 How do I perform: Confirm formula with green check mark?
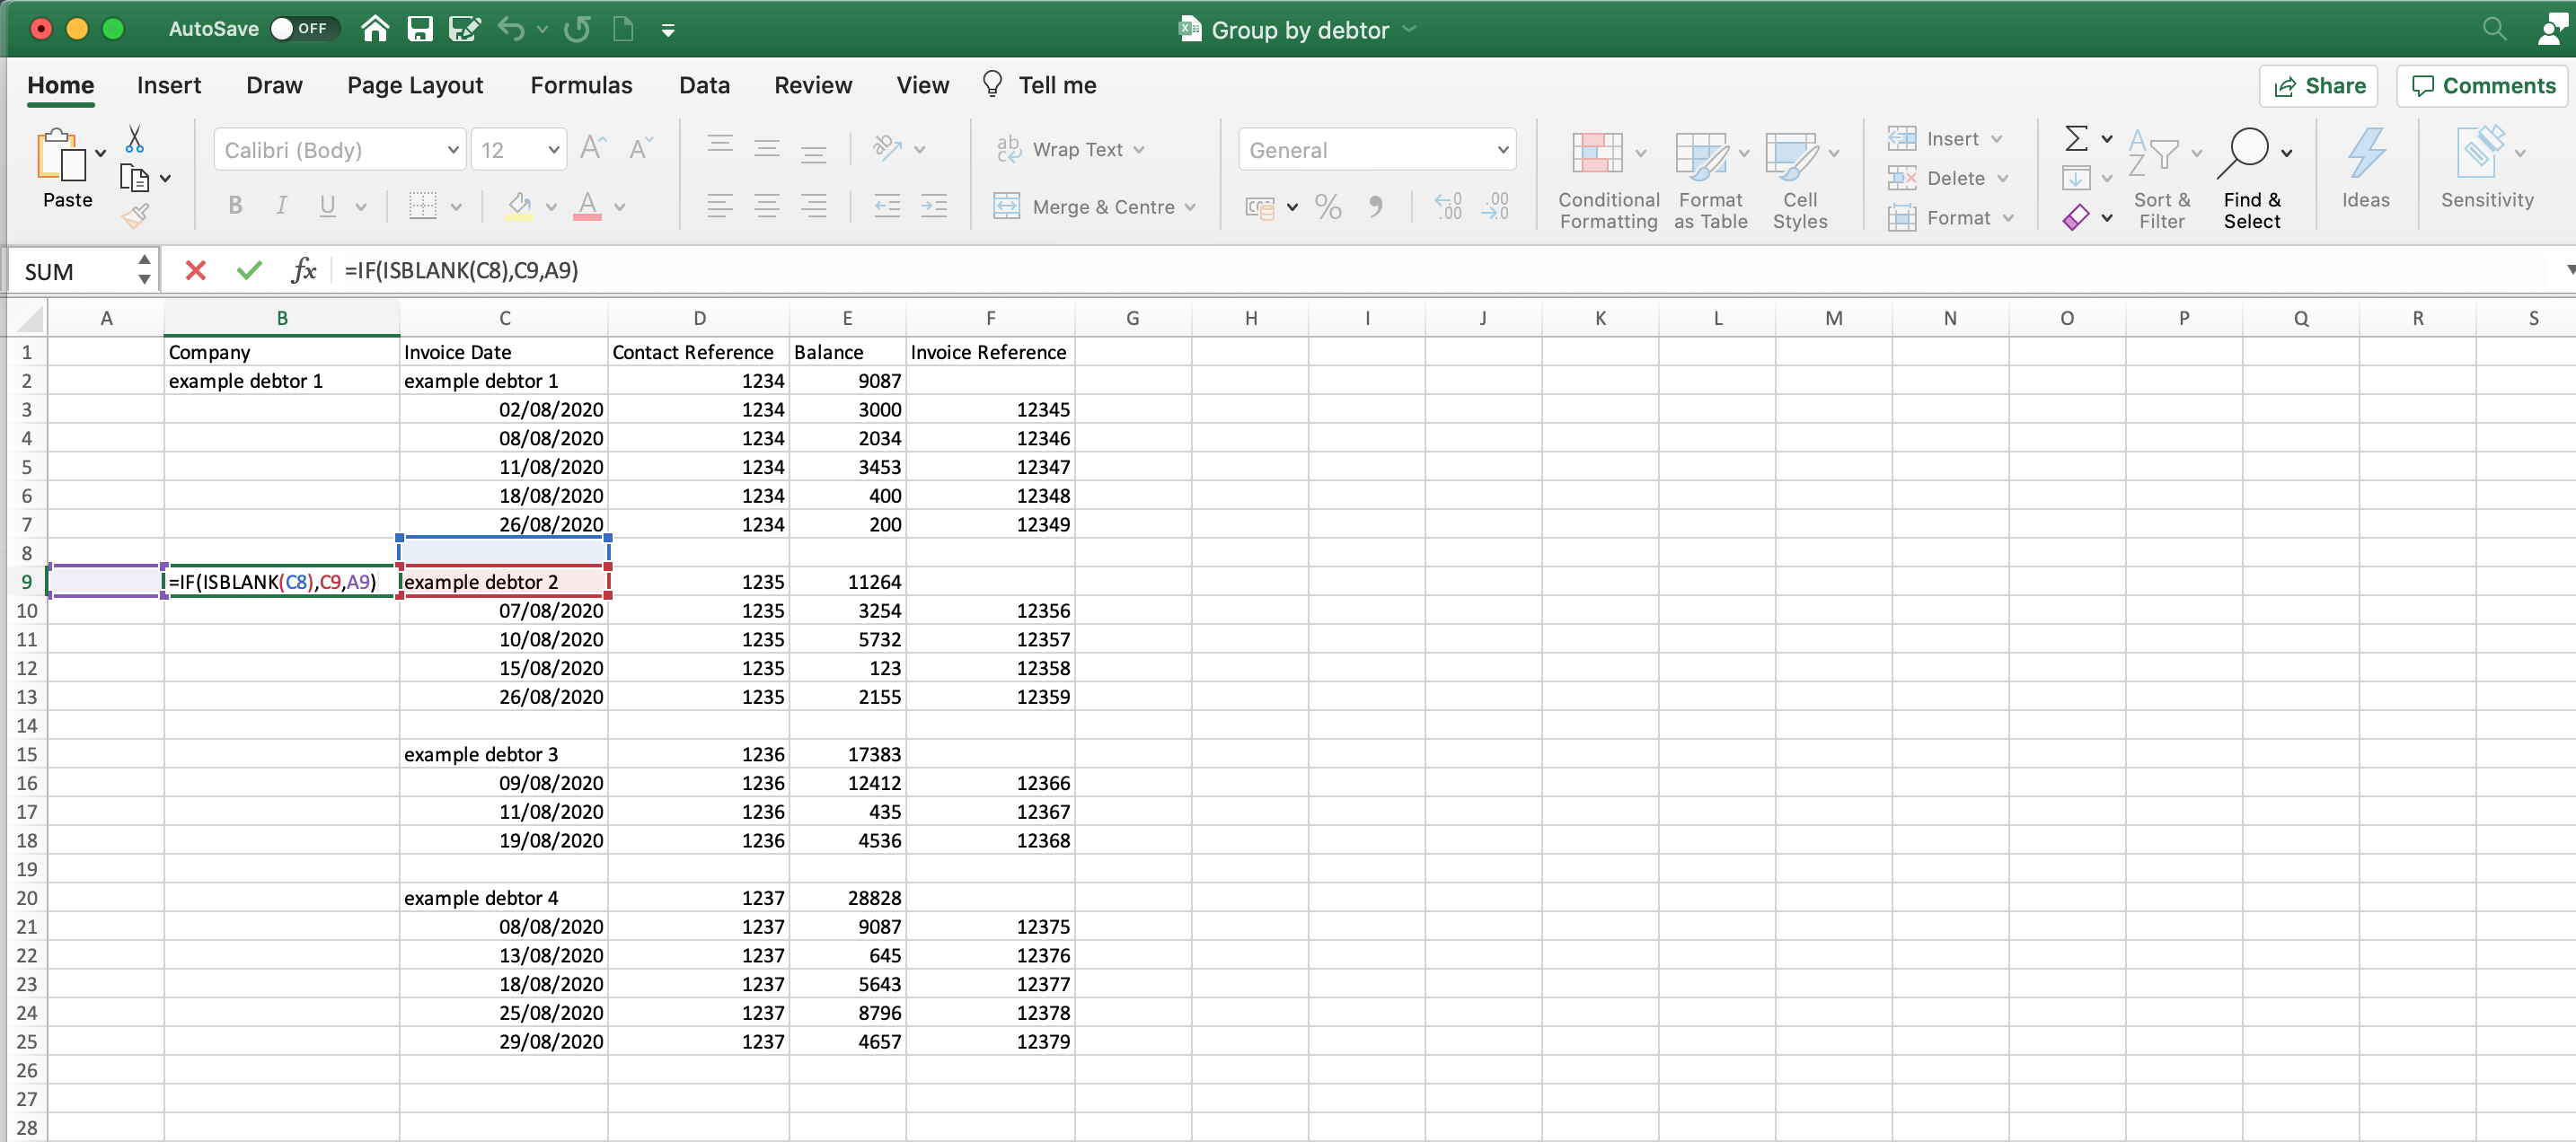[249, 270]
